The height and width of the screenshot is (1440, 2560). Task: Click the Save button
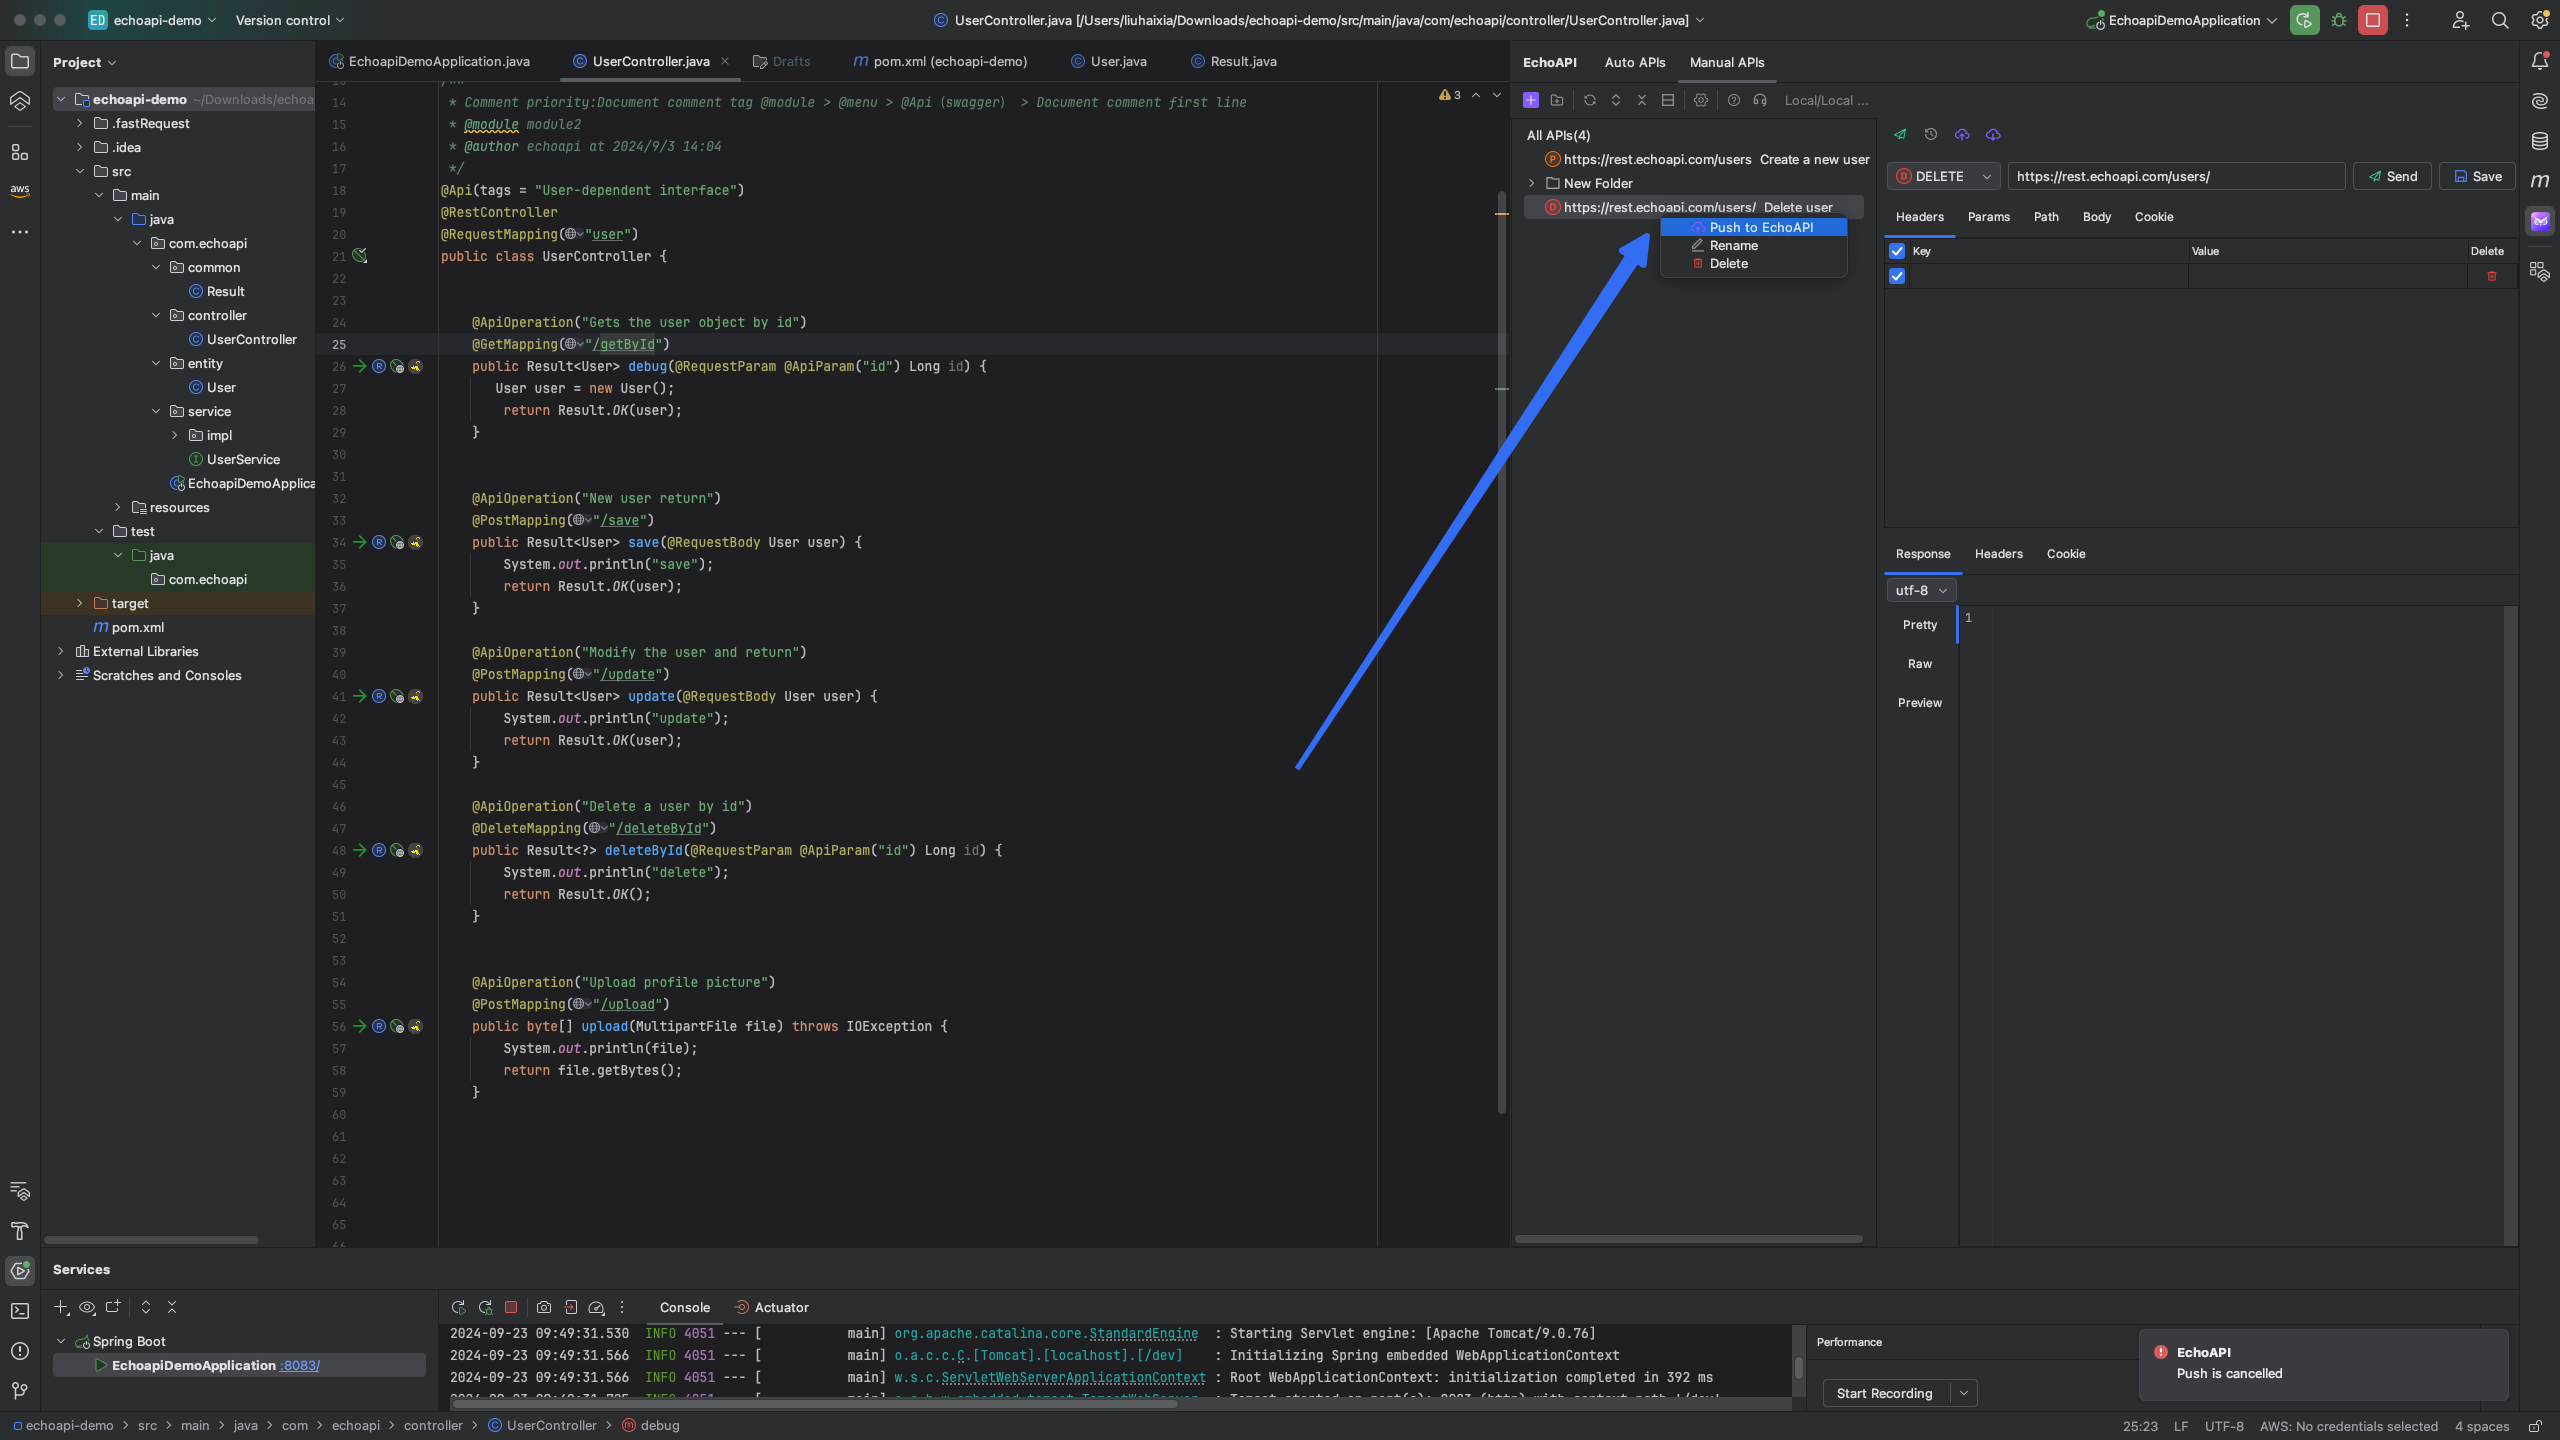[2477, 176]
